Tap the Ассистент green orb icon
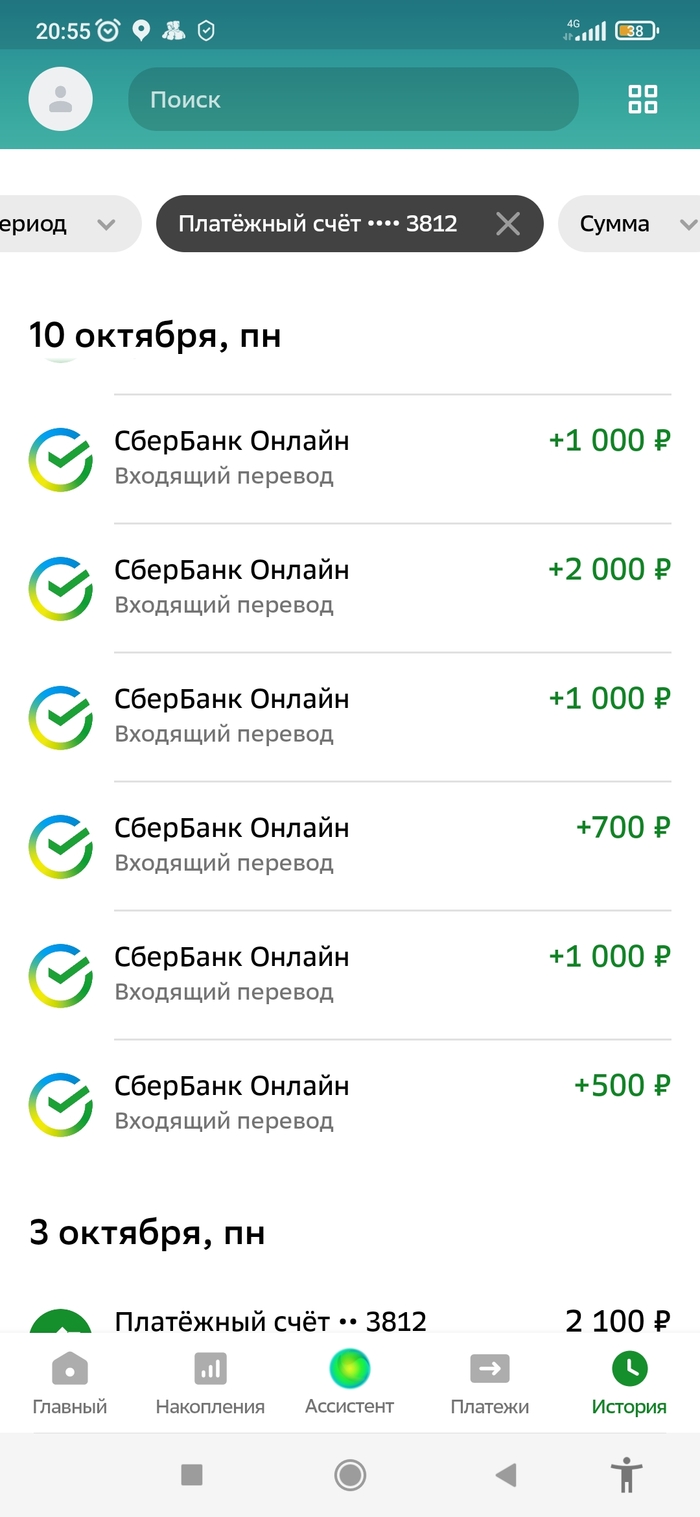 pos(350,1367)
